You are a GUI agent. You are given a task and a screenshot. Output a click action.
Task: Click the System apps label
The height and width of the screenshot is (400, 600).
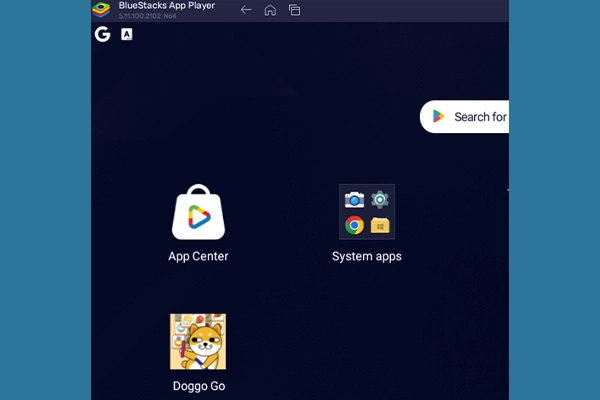[367, 256]
